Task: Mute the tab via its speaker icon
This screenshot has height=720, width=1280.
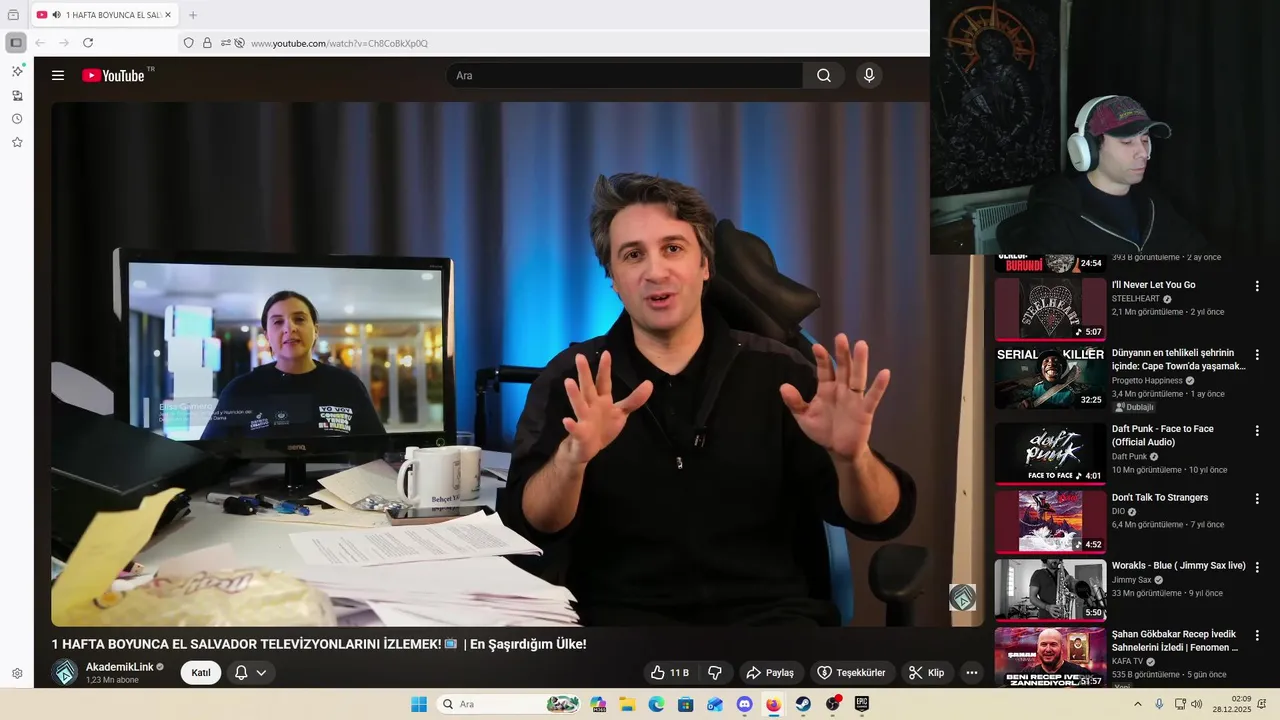Action: pos(56,15)
